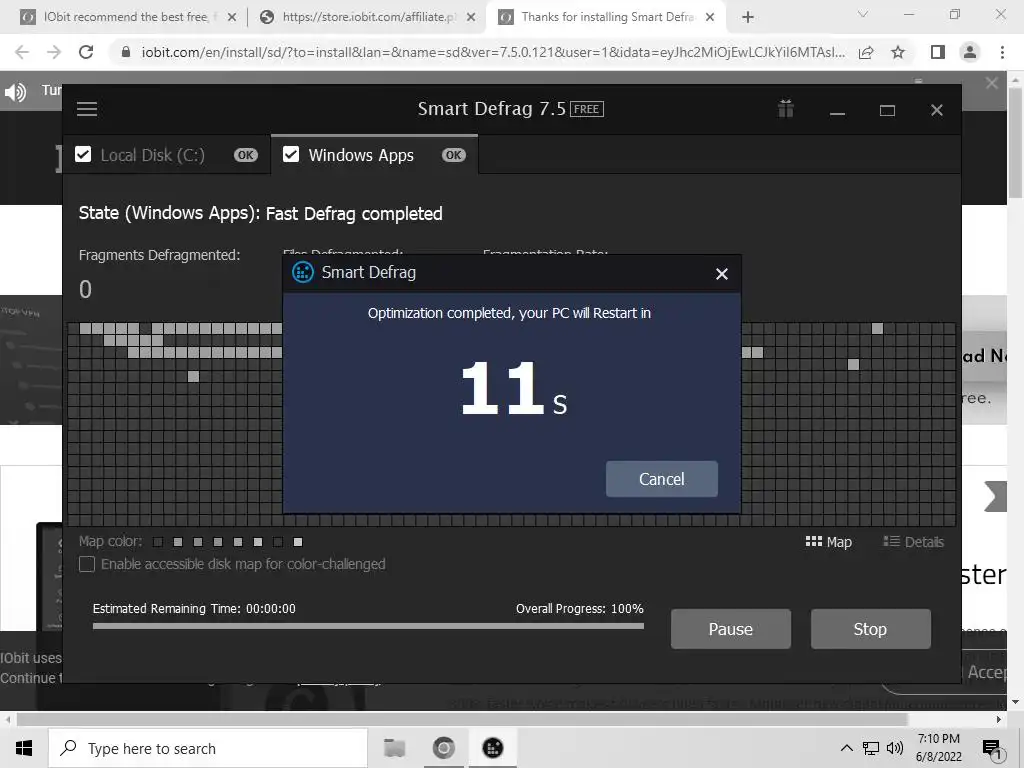This screenshot has width=1024, height=768.
Task: Click the last map color swatch
Action: (298, 542)
